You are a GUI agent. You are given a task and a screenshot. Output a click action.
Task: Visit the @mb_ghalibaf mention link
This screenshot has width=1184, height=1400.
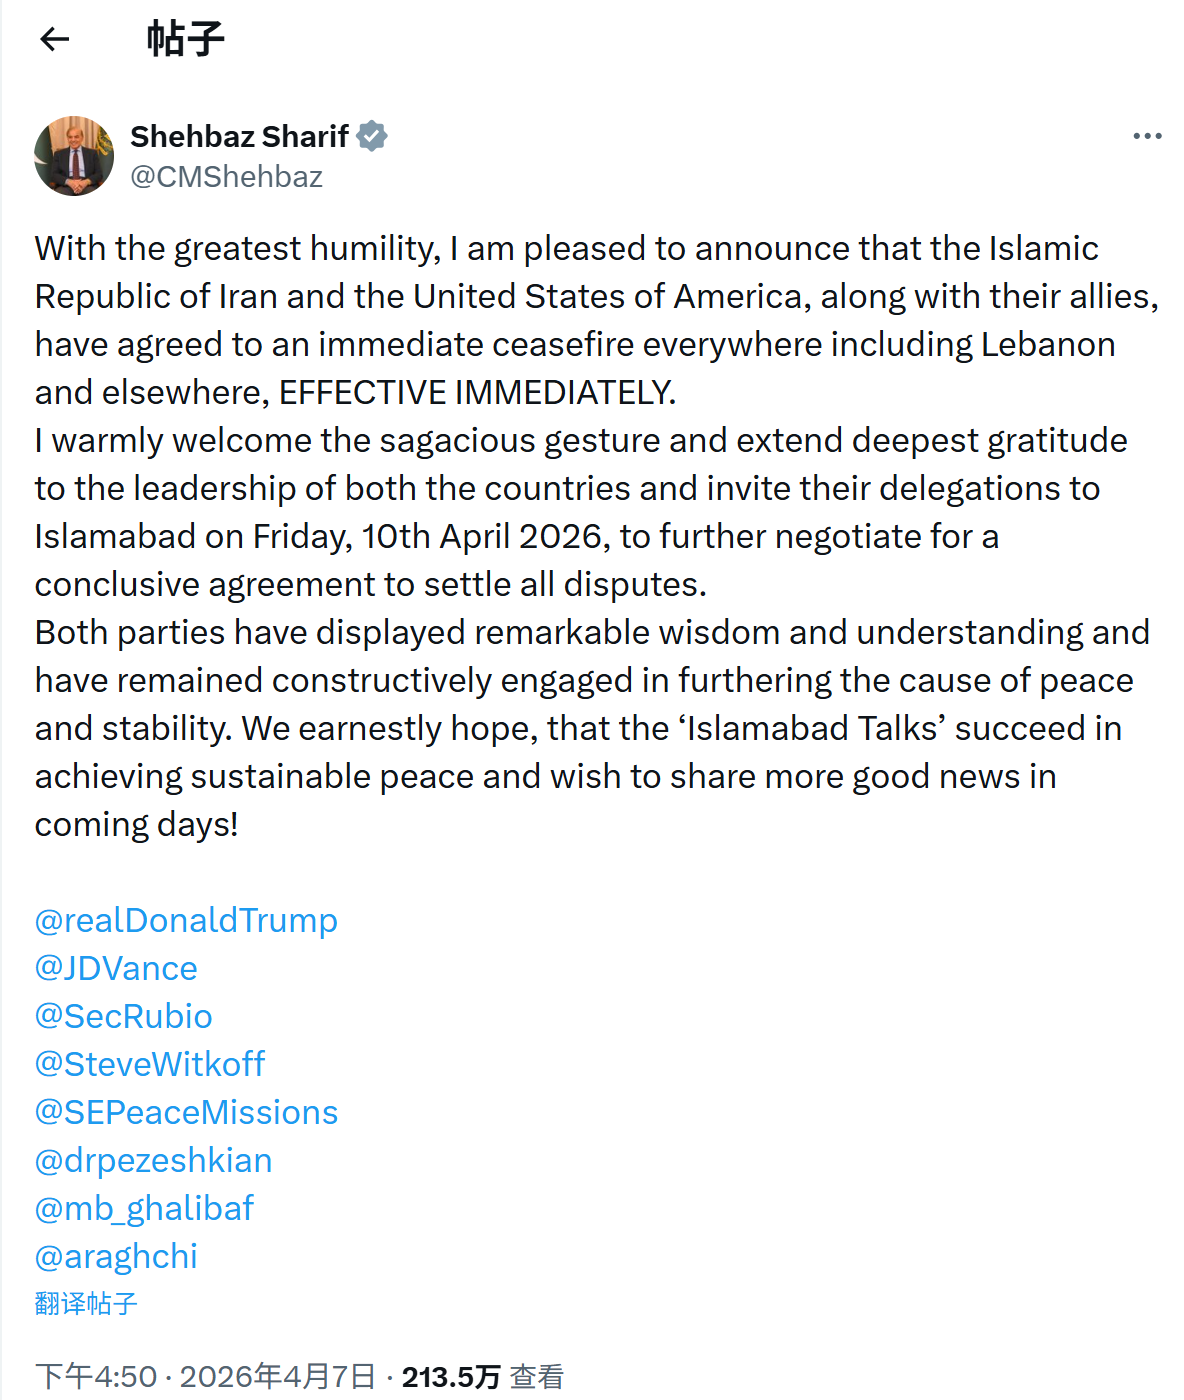pos(144,1208)
